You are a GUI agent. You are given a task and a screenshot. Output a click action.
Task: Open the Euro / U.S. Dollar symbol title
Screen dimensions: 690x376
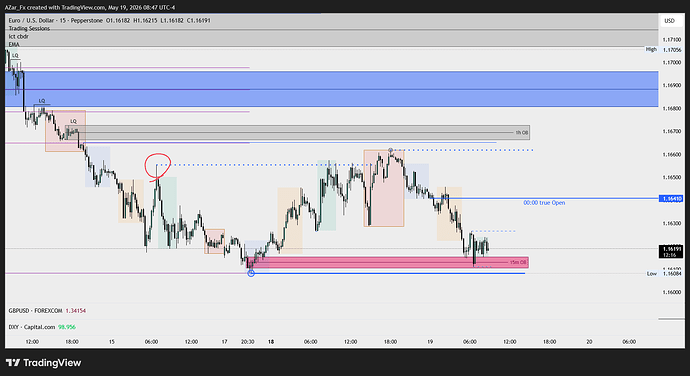56,20
